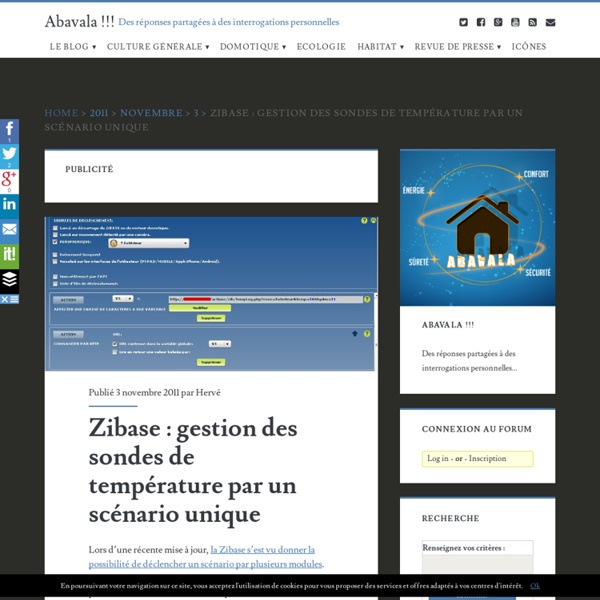The width and height of the screenshot is (600, 600).
Task: Click the Abavala !!! site title
Action: coord(79,22)
